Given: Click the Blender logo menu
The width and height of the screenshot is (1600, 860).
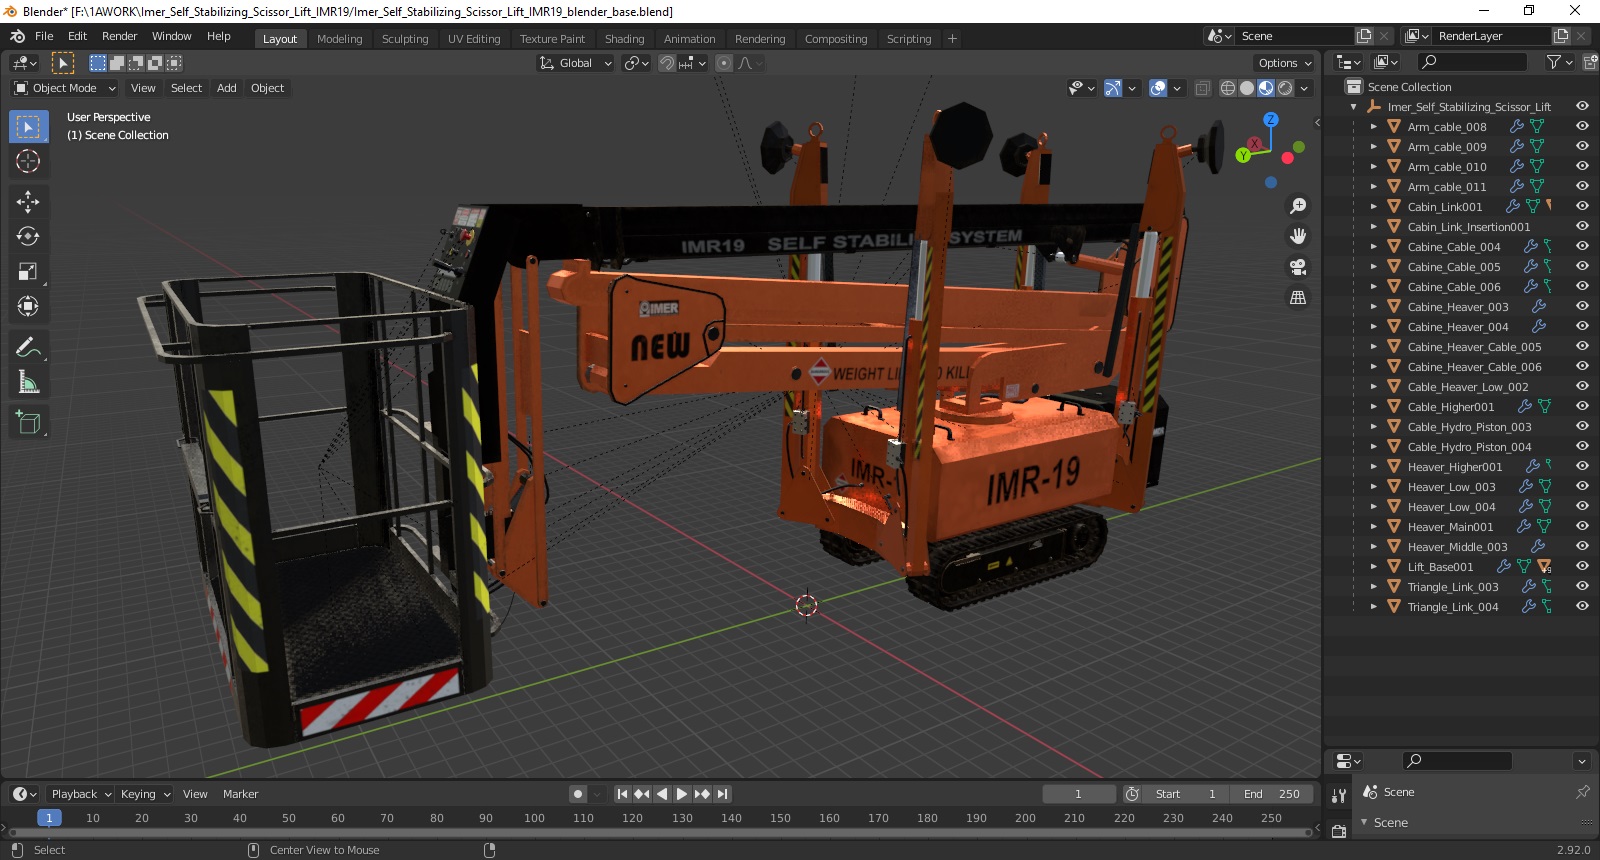Looking at the screenshot, I should [17, 36].
